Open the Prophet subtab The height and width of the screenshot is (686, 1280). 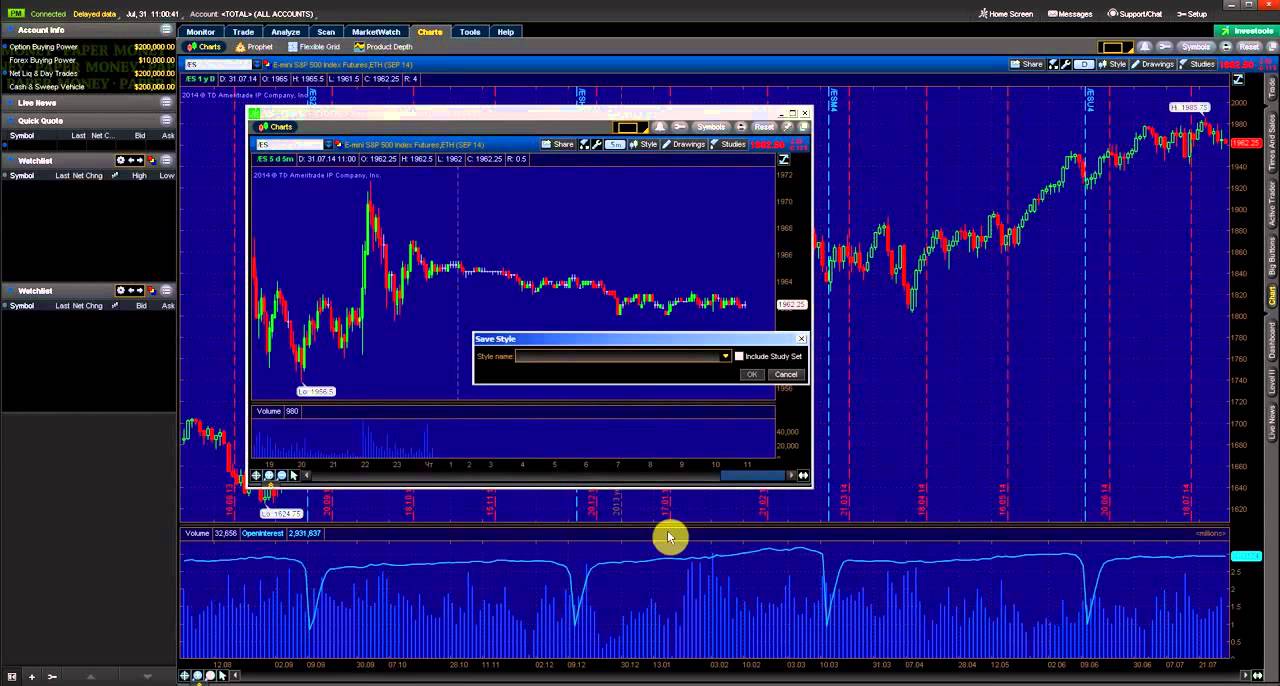[254, 47]
